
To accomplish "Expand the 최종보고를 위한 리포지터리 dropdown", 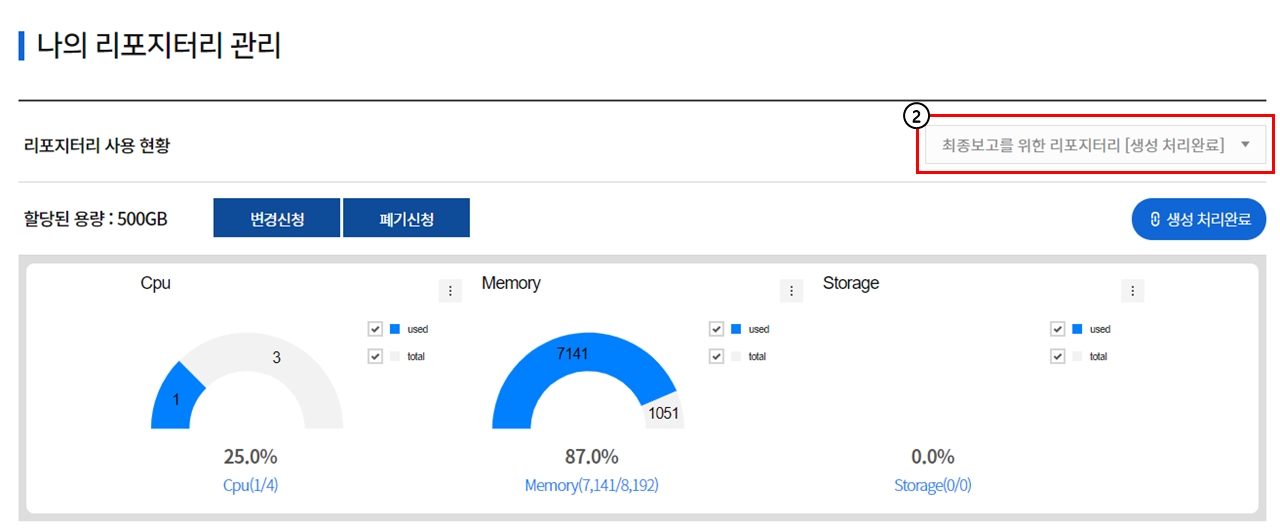I will 1095,145.
